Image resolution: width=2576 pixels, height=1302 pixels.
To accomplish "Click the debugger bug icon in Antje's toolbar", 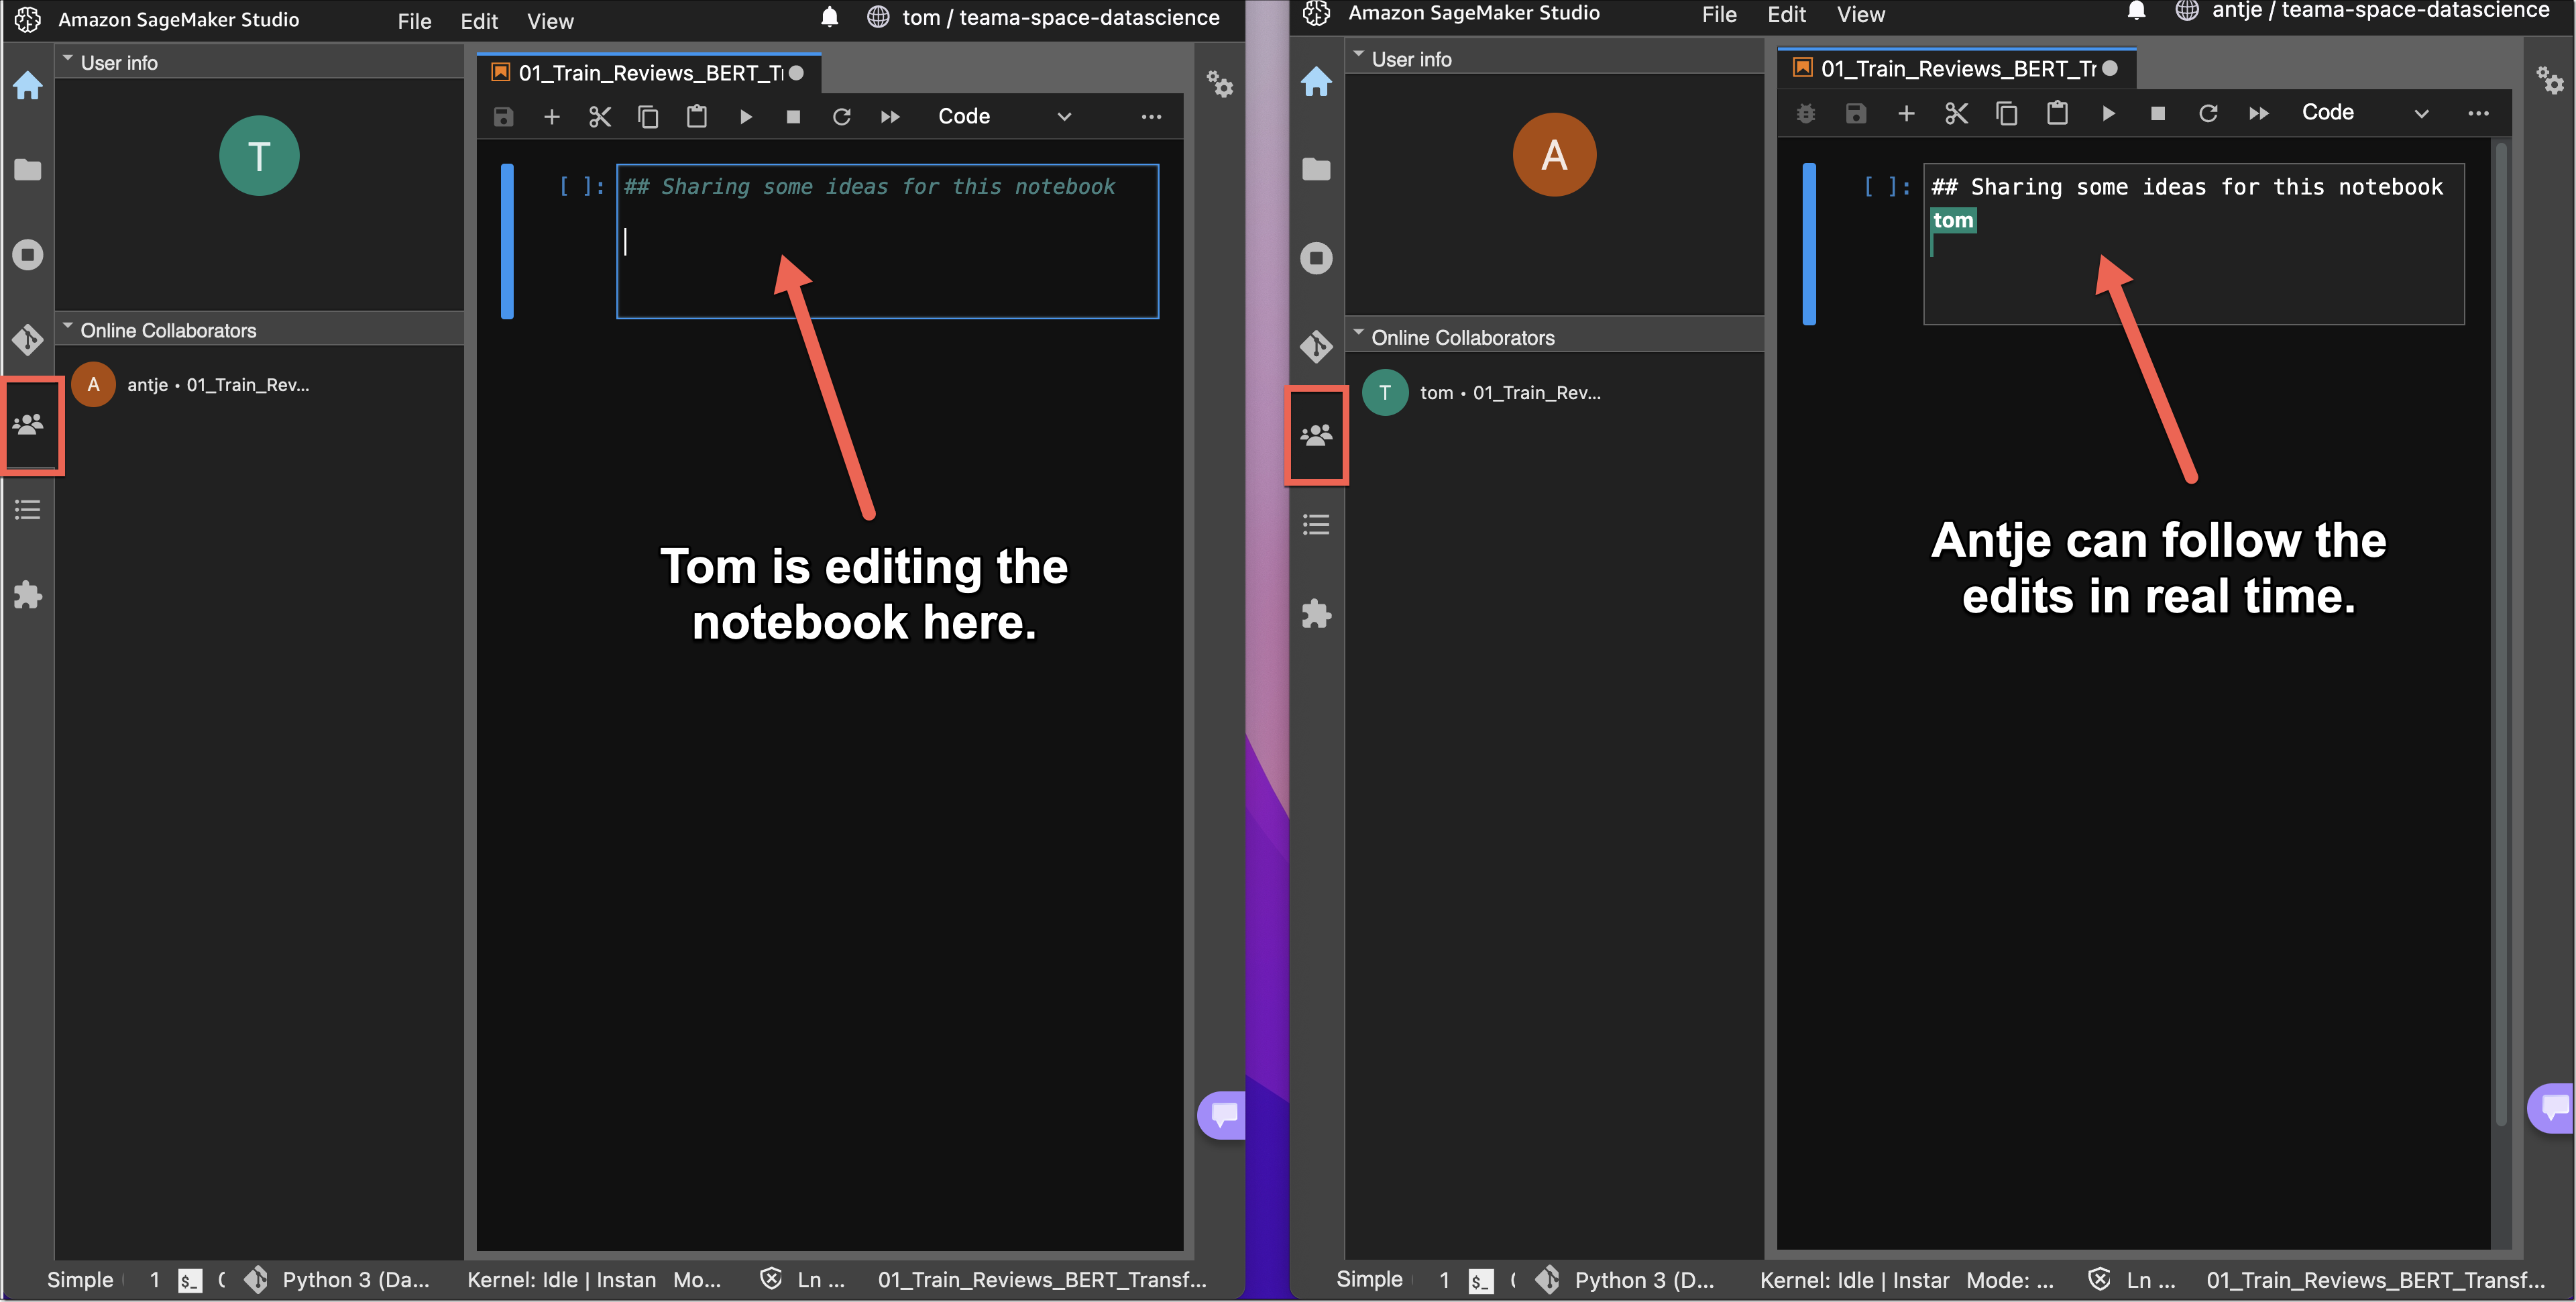I will pyautogui.click(x=1805, y=114).
